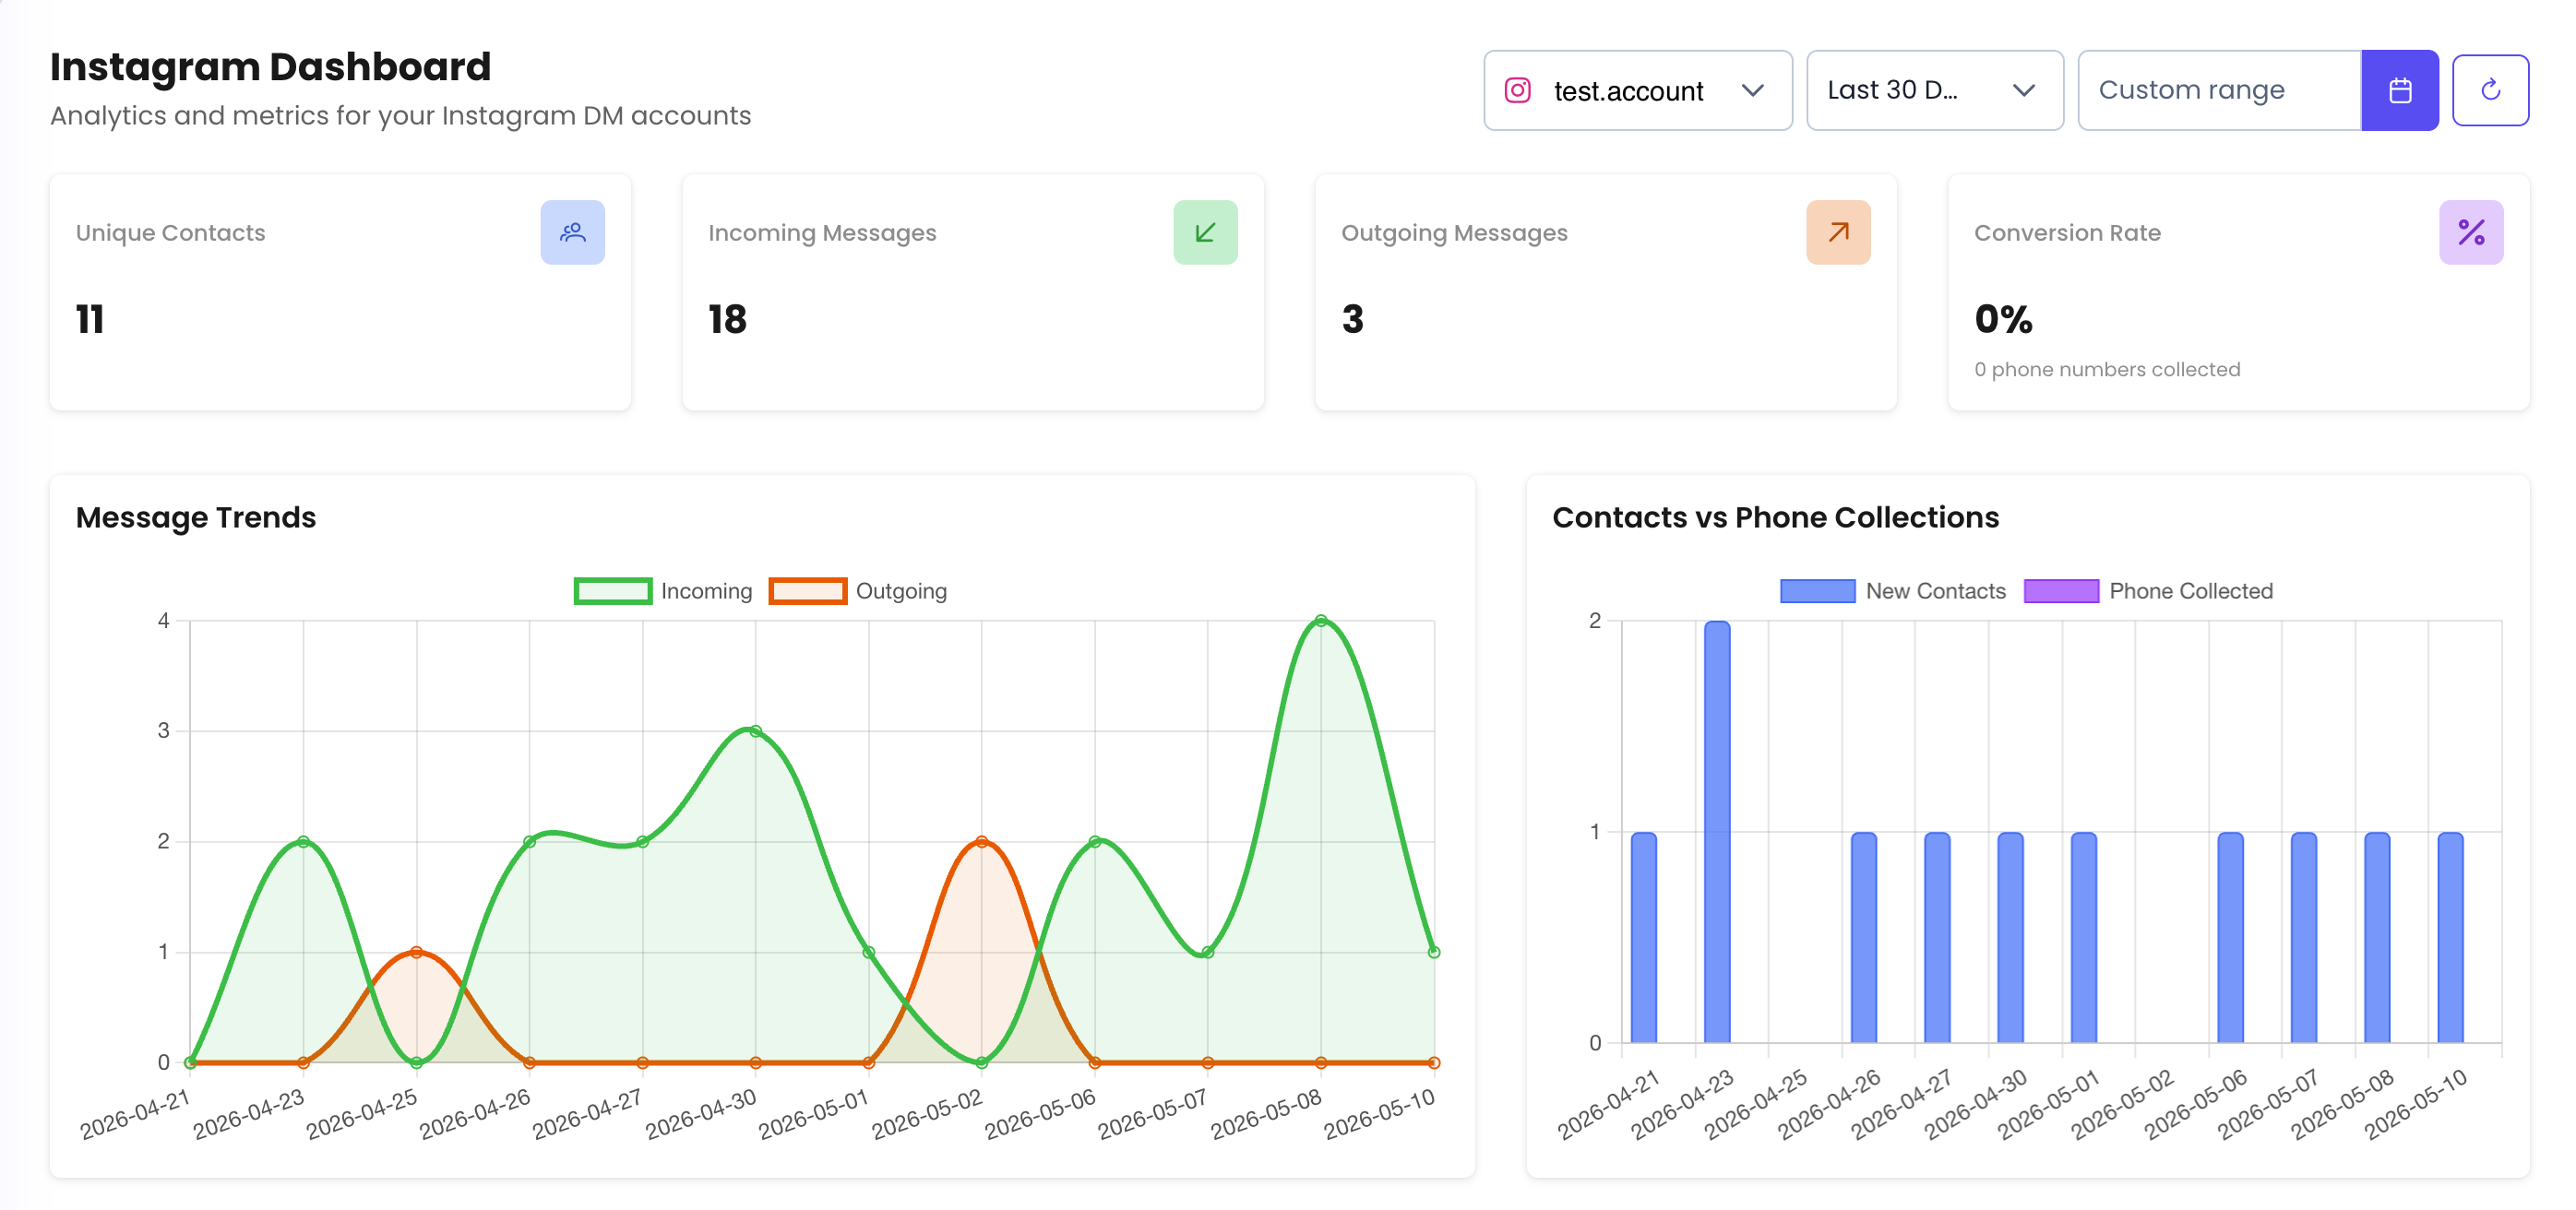Click the Outgoing Messages value 3
This screenshot has width=2576, height=1210.
click(x=1352, y=319)
